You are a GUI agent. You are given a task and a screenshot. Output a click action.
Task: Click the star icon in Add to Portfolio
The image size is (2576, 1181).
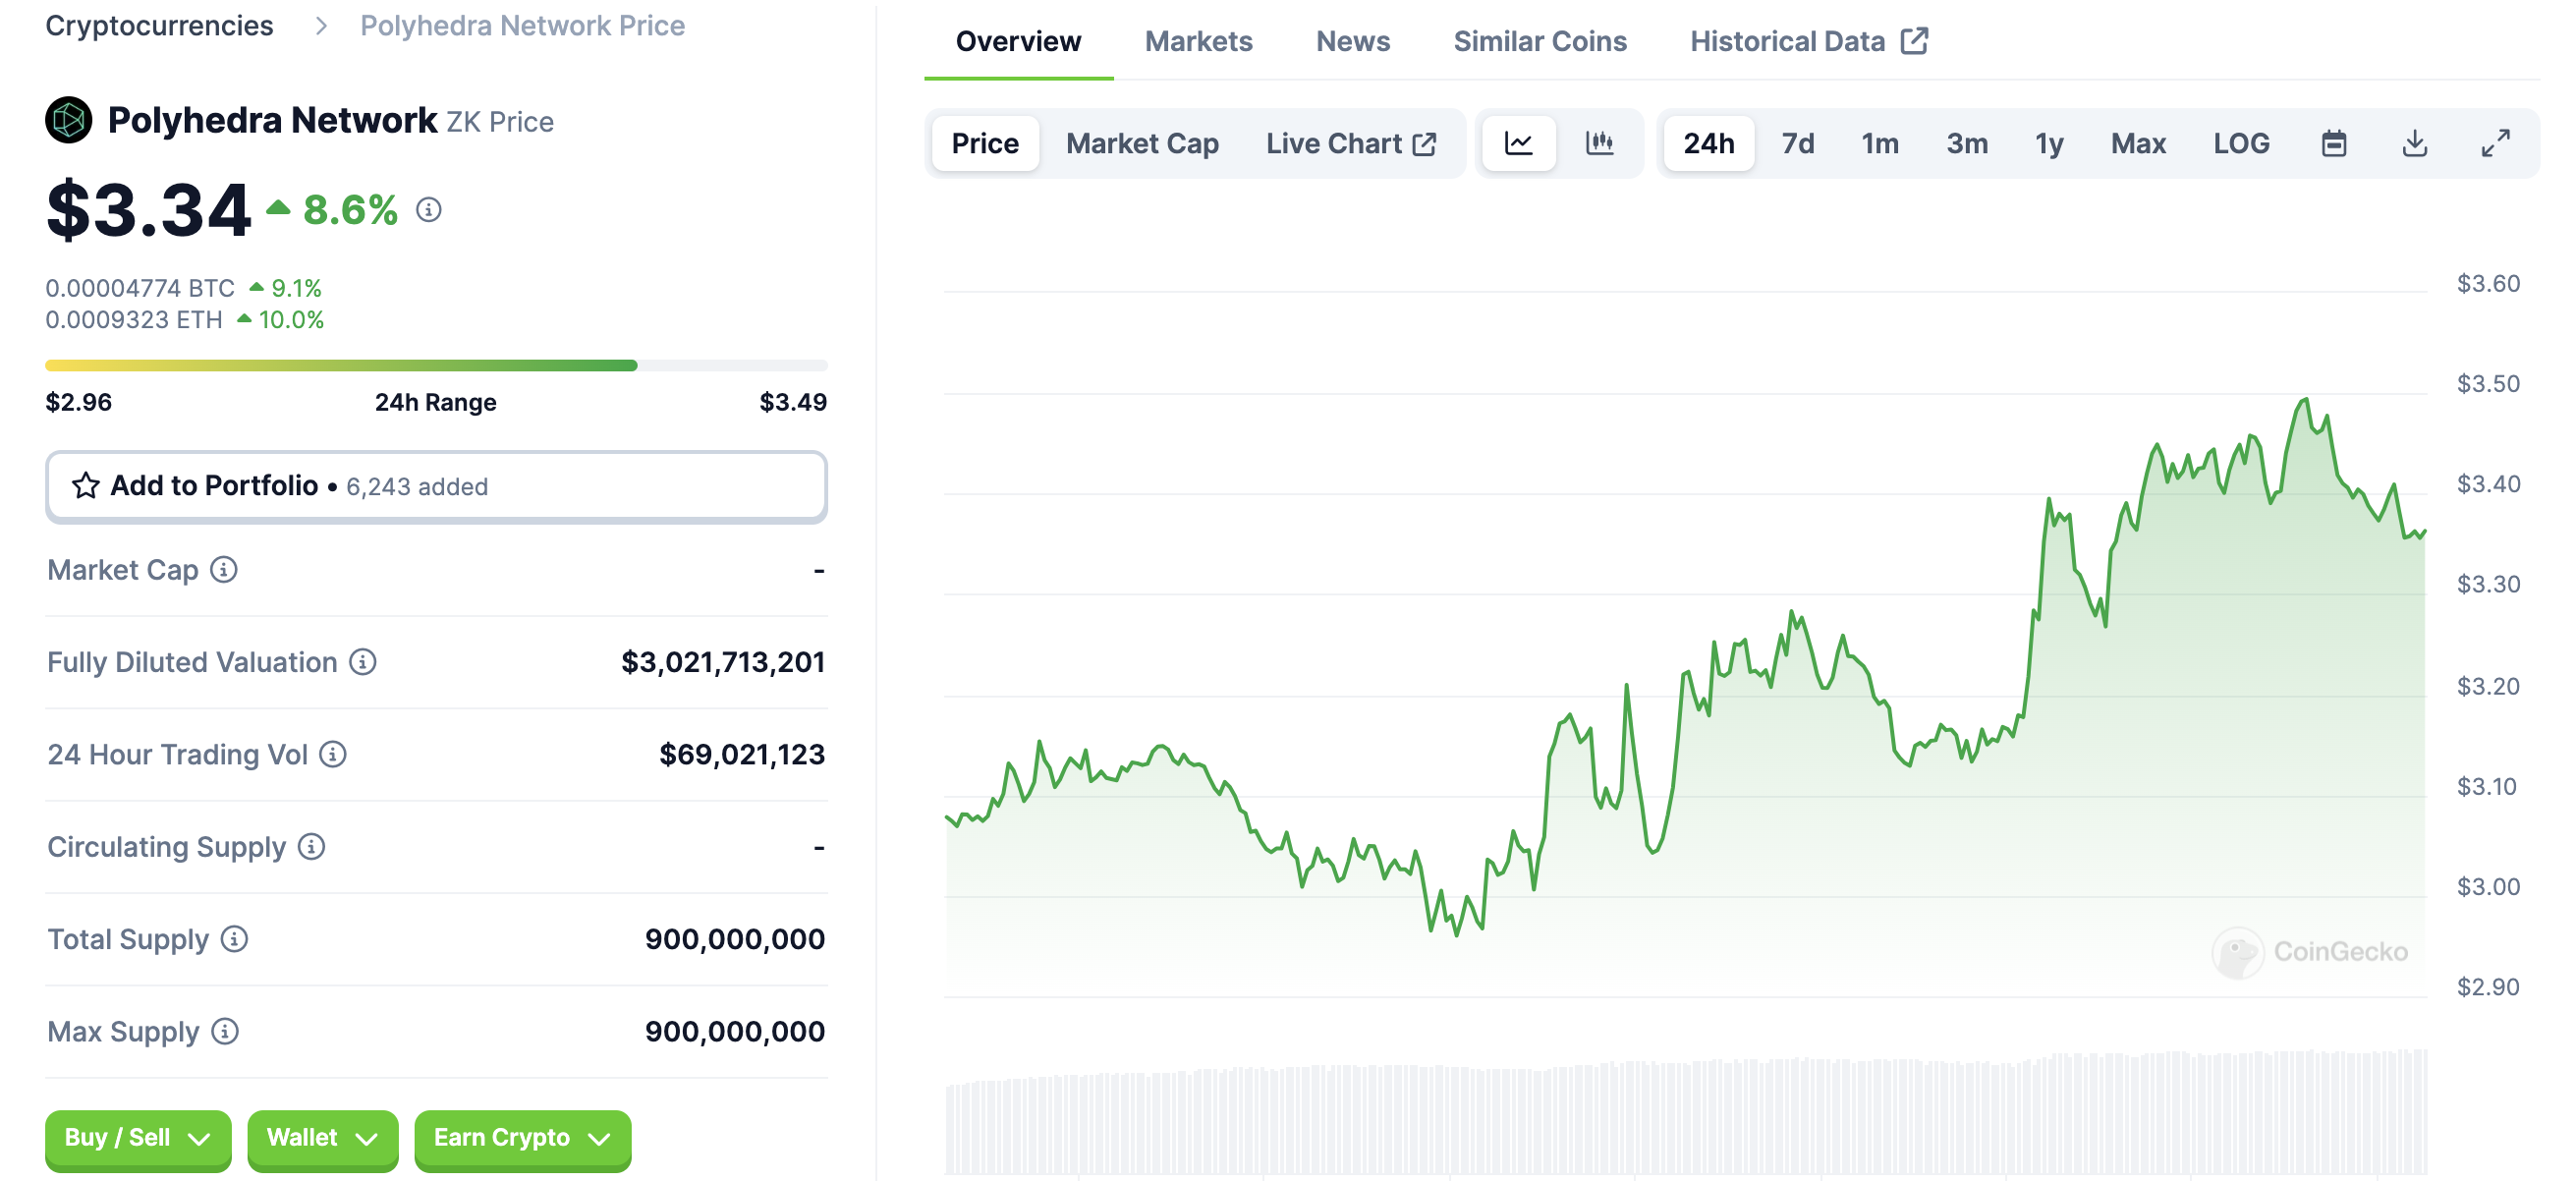click(x=86, y=486)
